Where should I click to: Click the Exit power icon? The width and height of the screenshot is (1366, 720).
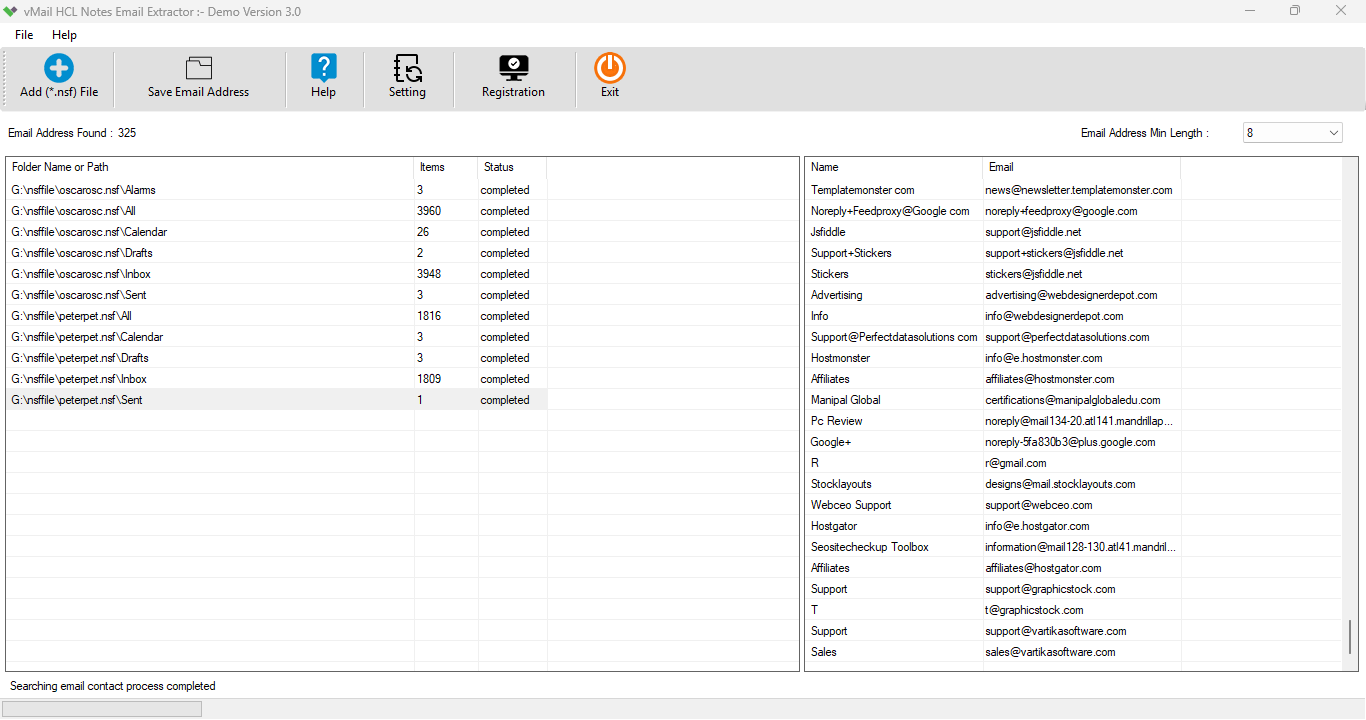coord(610,68)
